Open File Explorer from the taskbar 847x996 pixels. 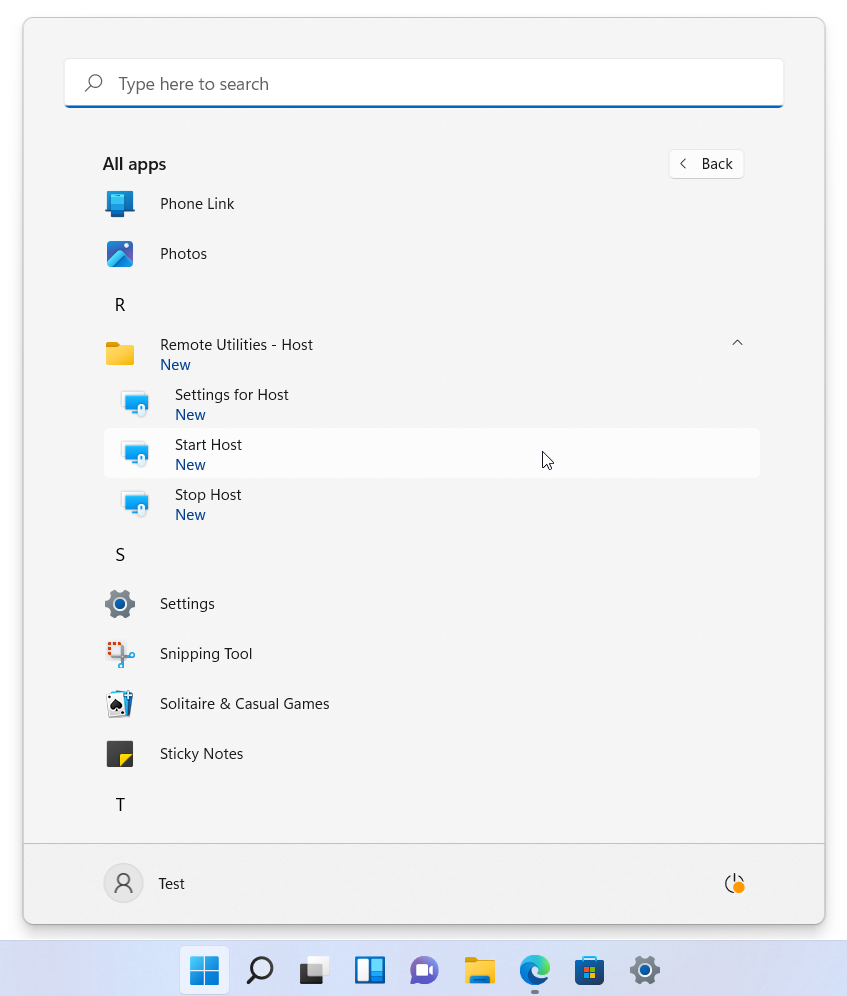pyautogui.click(x=480, y=970)
